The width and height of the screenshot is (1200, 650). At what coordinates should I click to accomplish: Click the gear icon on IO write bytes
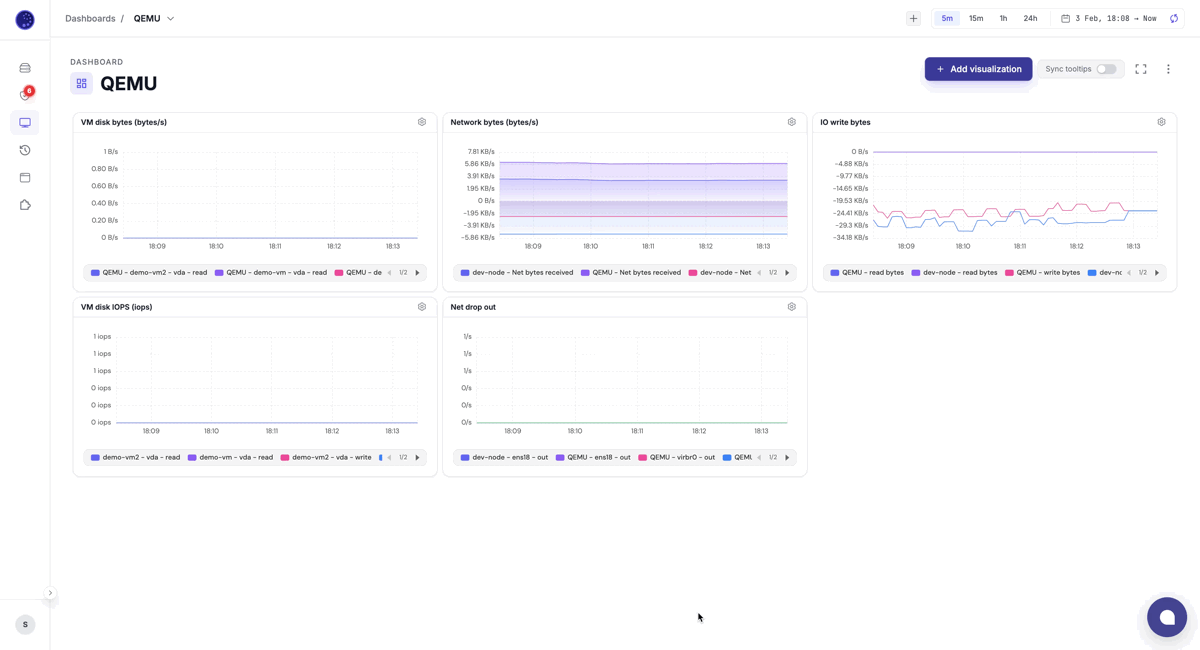(1161, 122)
